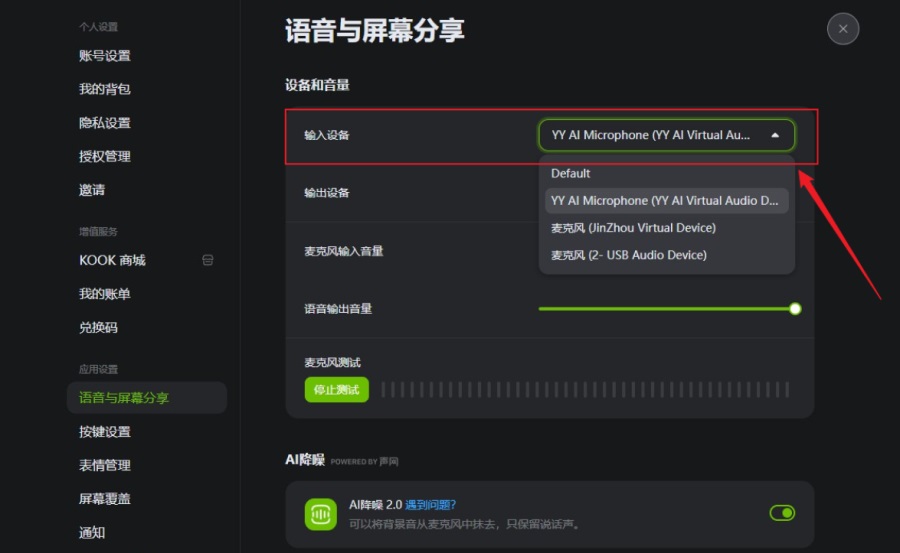Viewport: 900px width, 553px height.
Task: Collapse the 输入设备 dropdown box
Action: tap(666, 135)
